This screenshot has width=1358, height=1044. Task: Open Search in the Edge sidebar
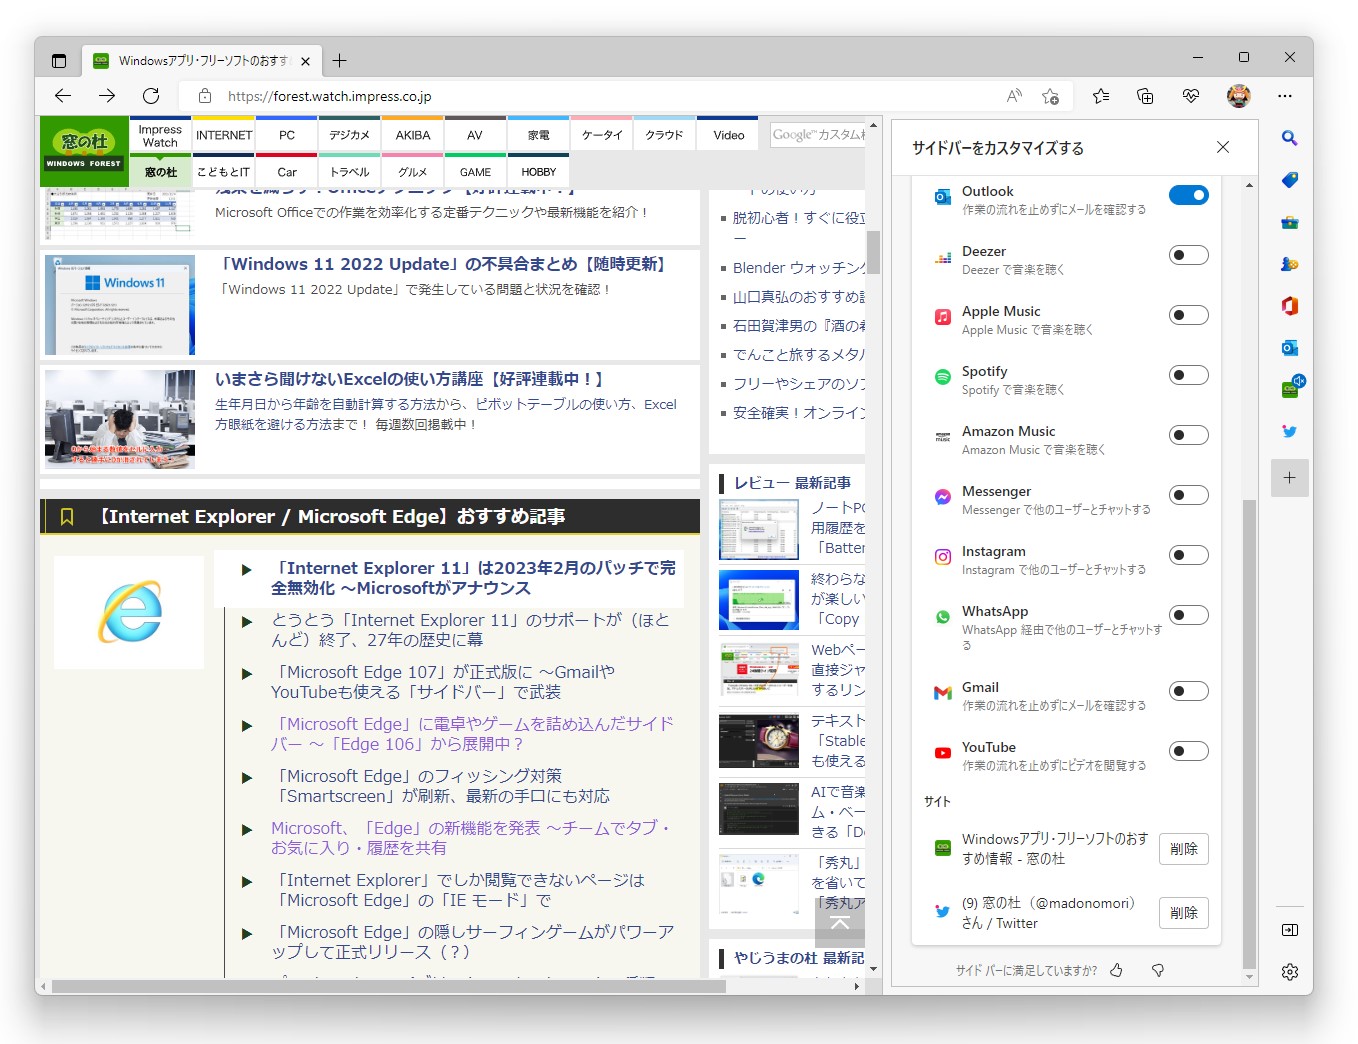(x=1290, y=138)
